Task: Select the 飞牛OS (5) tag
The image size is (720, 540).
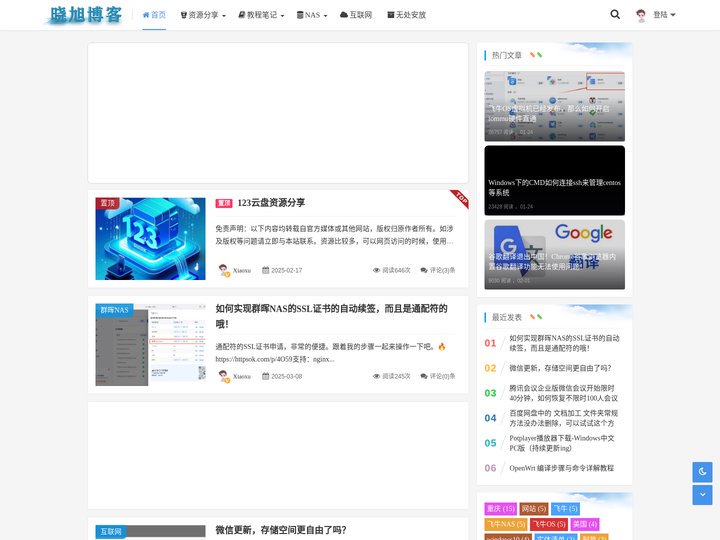Action: click(x=549, y=524)
